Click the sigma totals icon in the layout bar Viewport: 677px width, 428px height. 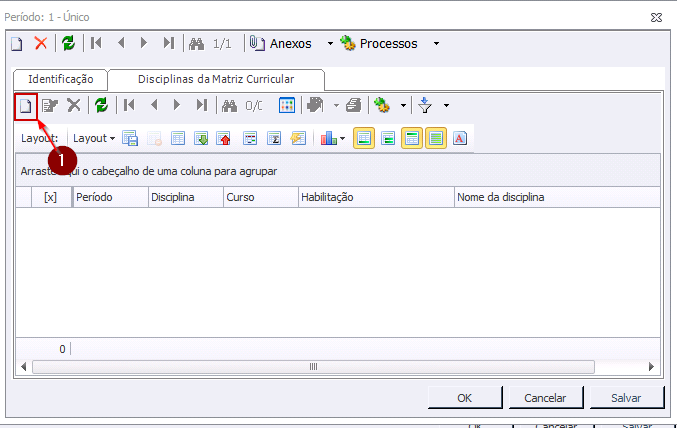click(274, 138)
